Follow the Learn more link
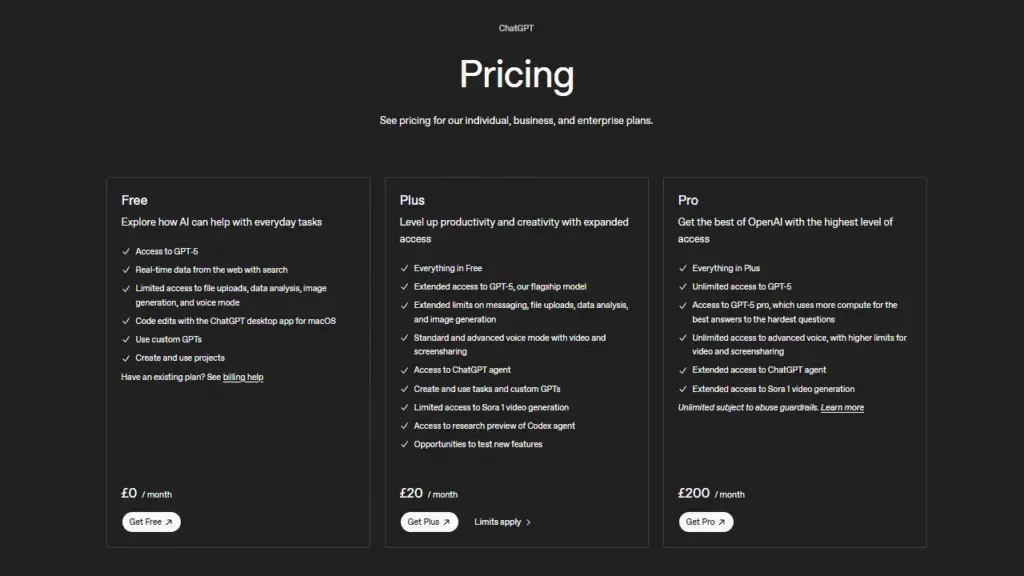The image size is (1024, 576). click(842, 408)
